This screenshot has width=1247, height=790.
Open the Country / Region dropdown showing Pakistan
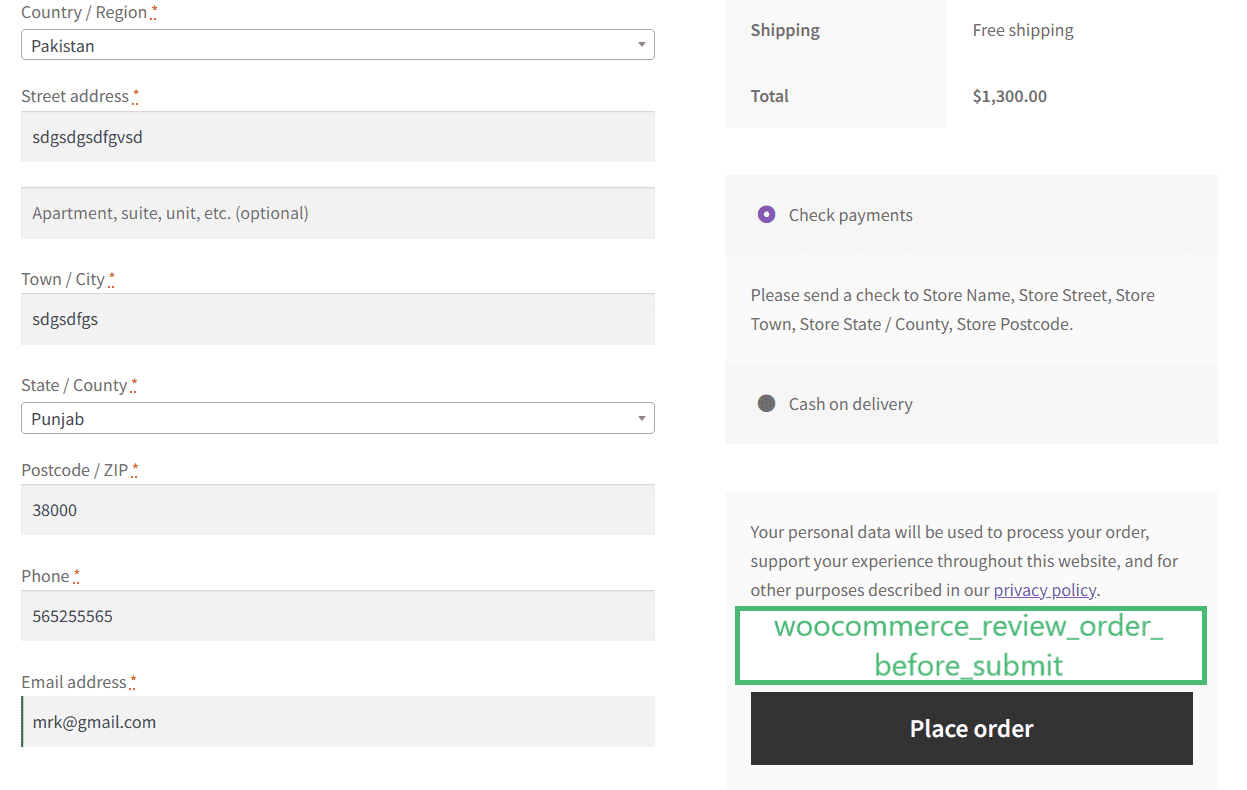tap(338, 45)
